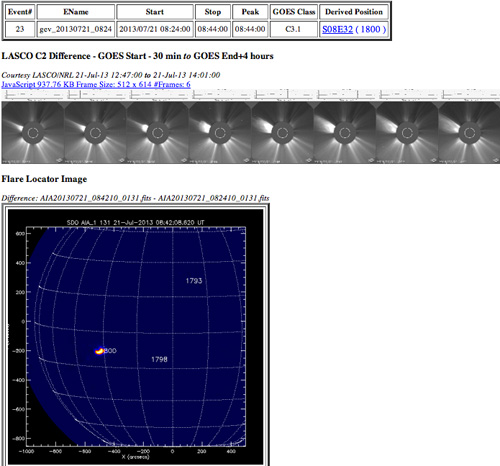
Task: Open the S08E32 derived position link
Action: (x=337, y=29)
